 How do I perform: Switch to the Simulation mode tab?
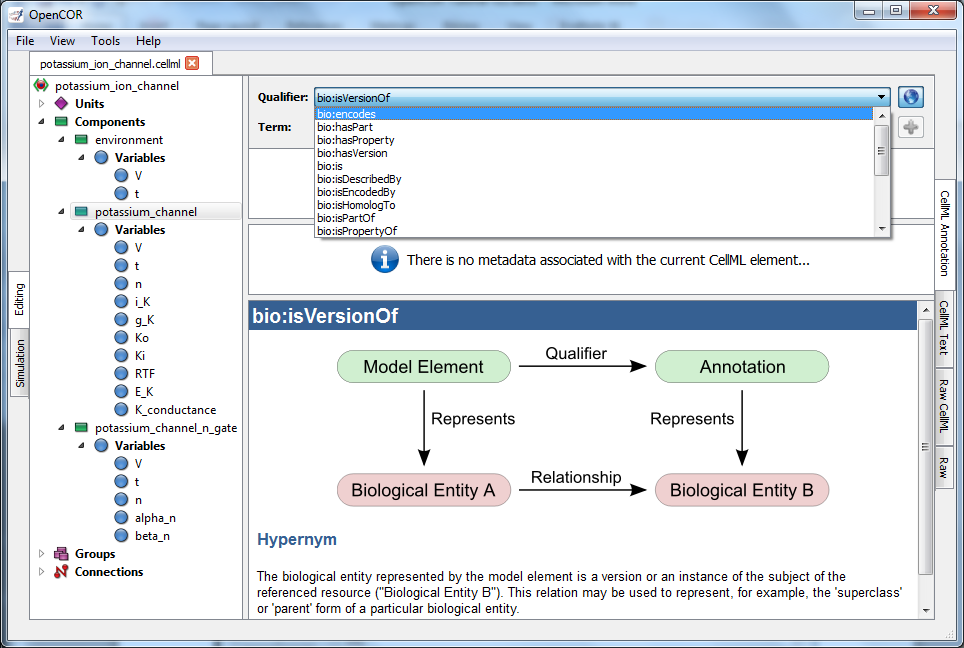pos(20,363)
